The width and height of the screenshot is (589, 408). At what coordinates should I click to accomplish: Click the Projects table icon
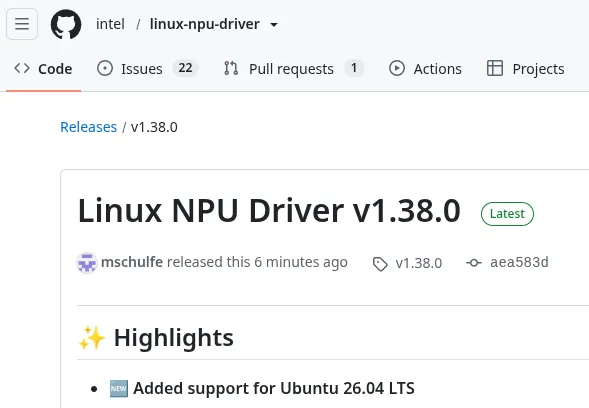coord(495,68)
